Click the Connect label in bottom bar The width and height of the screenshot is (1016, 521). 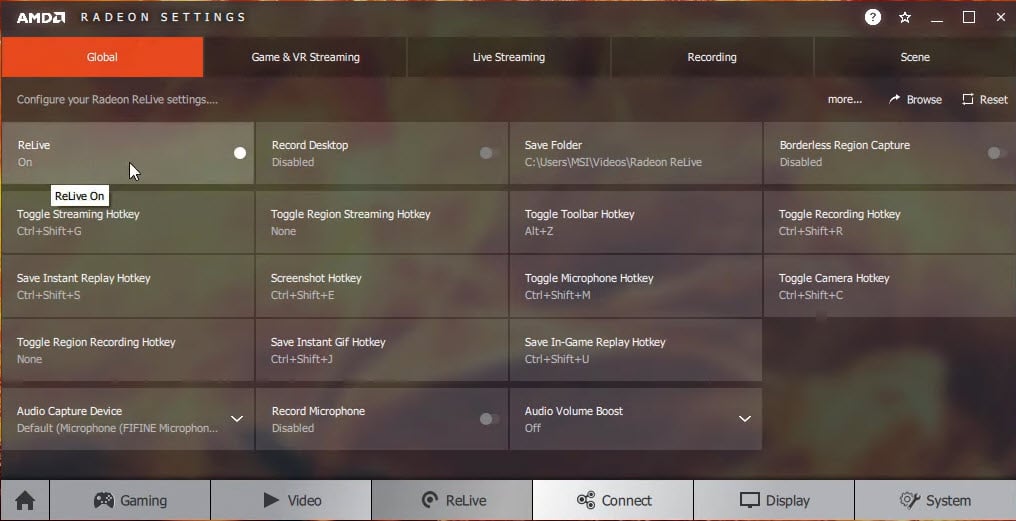[627, 501]
